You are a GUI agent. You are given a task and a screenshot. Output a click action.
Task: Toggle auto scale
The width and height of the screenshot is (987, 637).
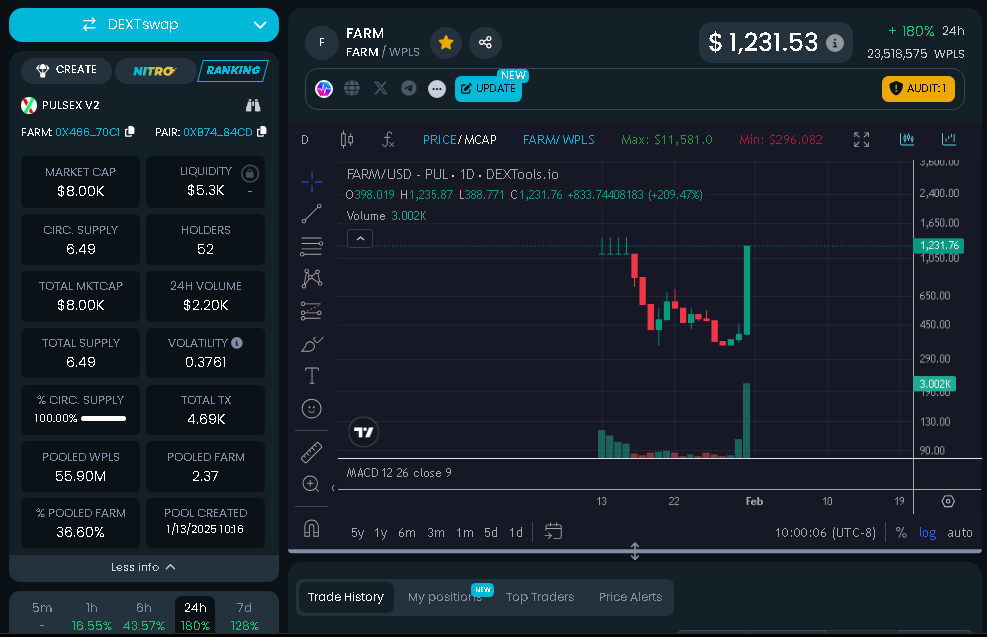[x=959, y=533]
